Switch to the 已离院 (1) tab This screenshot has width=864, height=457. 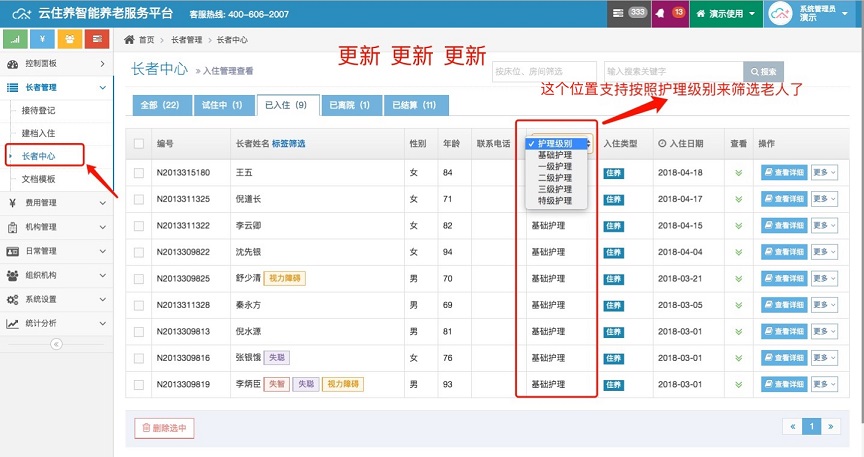pos(349,105)
